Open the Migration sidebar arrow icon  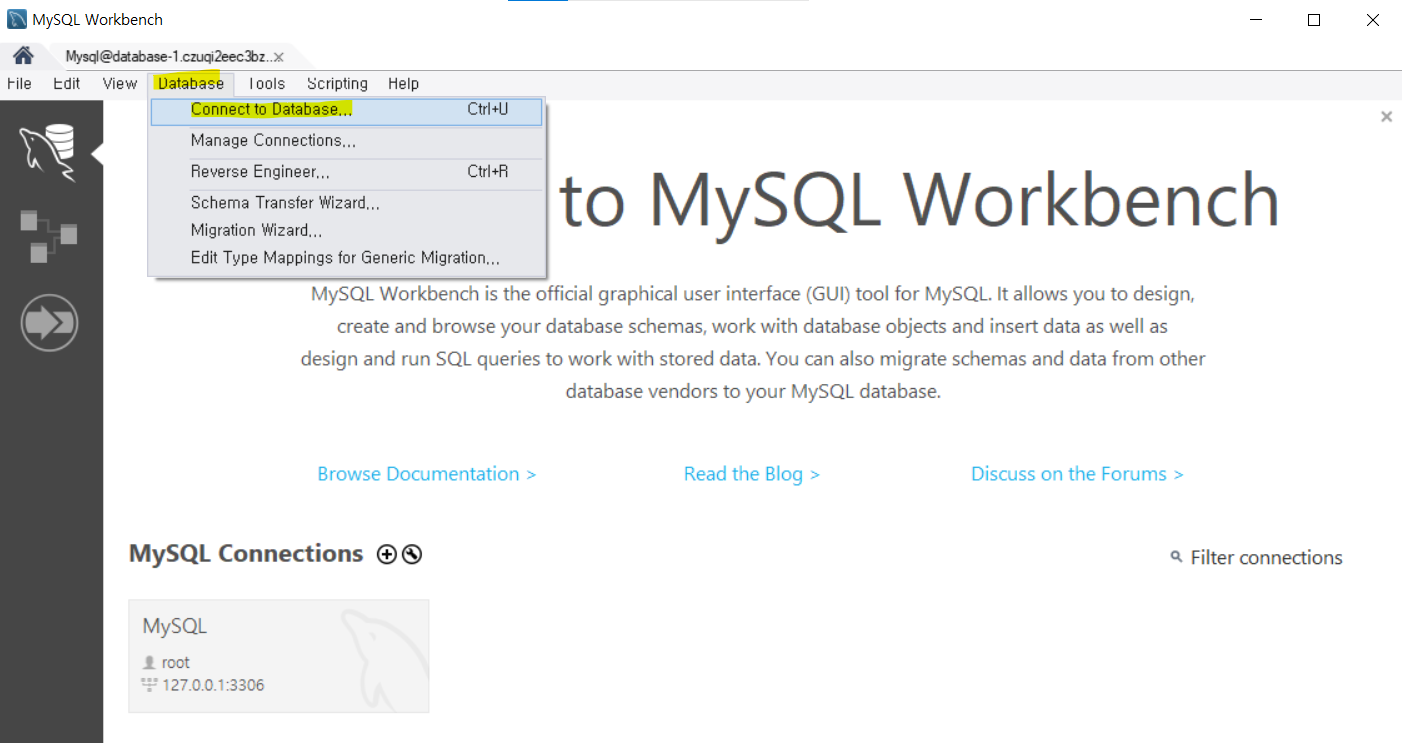click(49, 324)
